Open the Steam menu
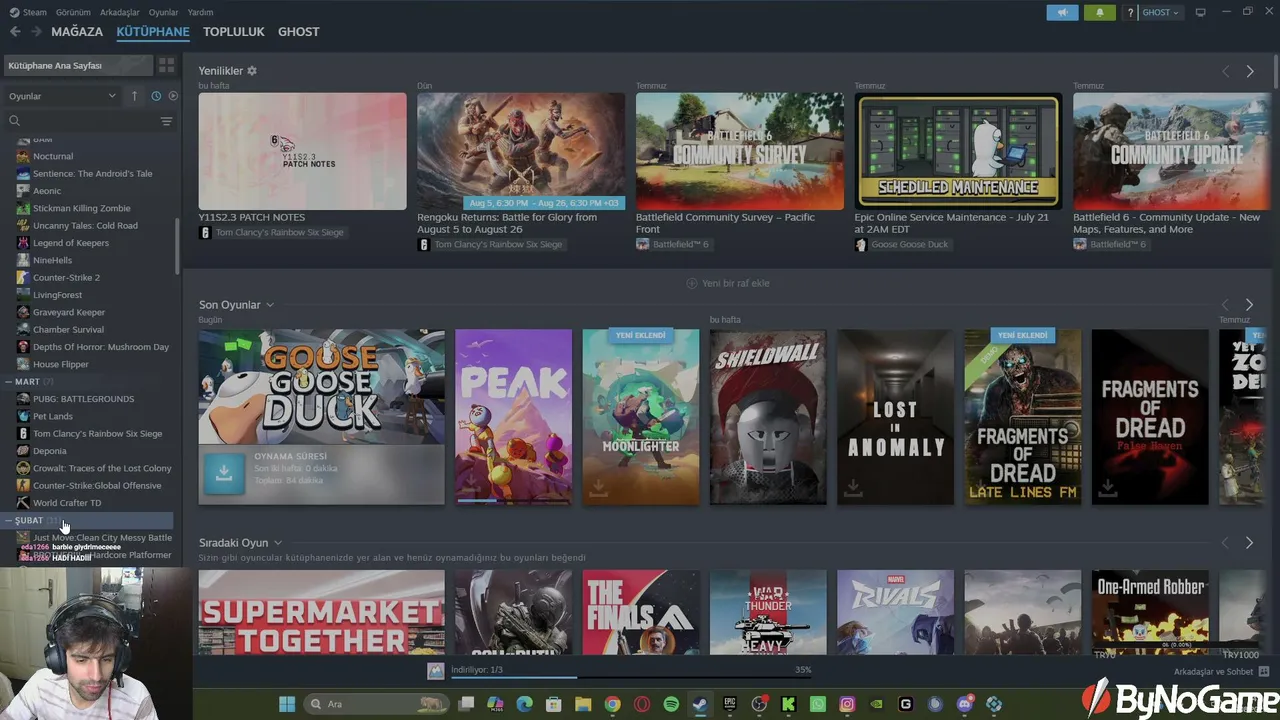This screenshot has height=720, width=1280. 28,12
